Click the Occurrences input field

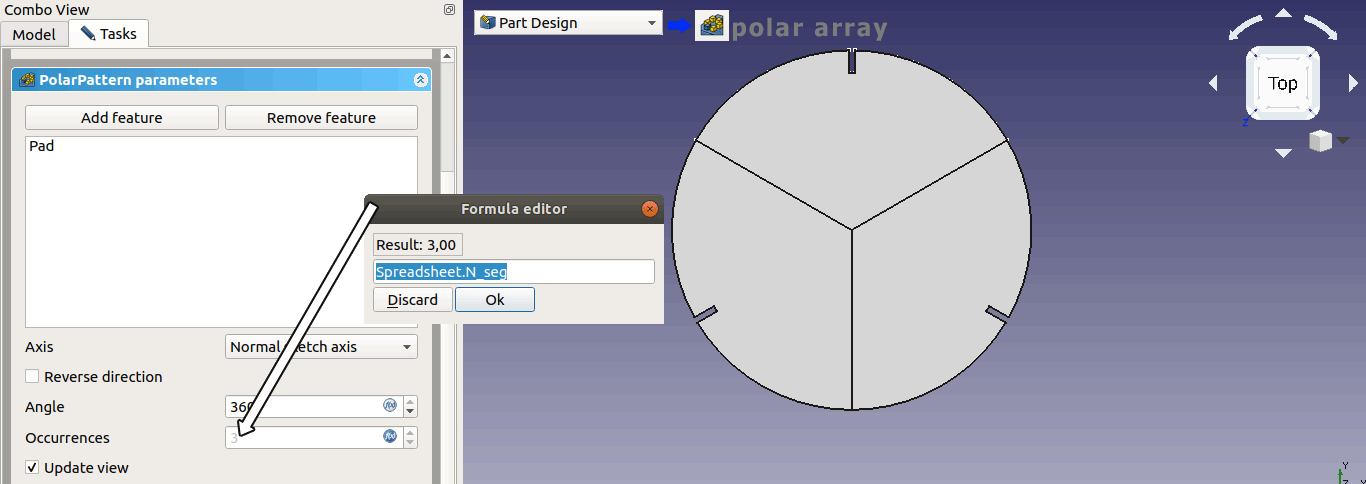pyautogui.click(x=313, y=437)
